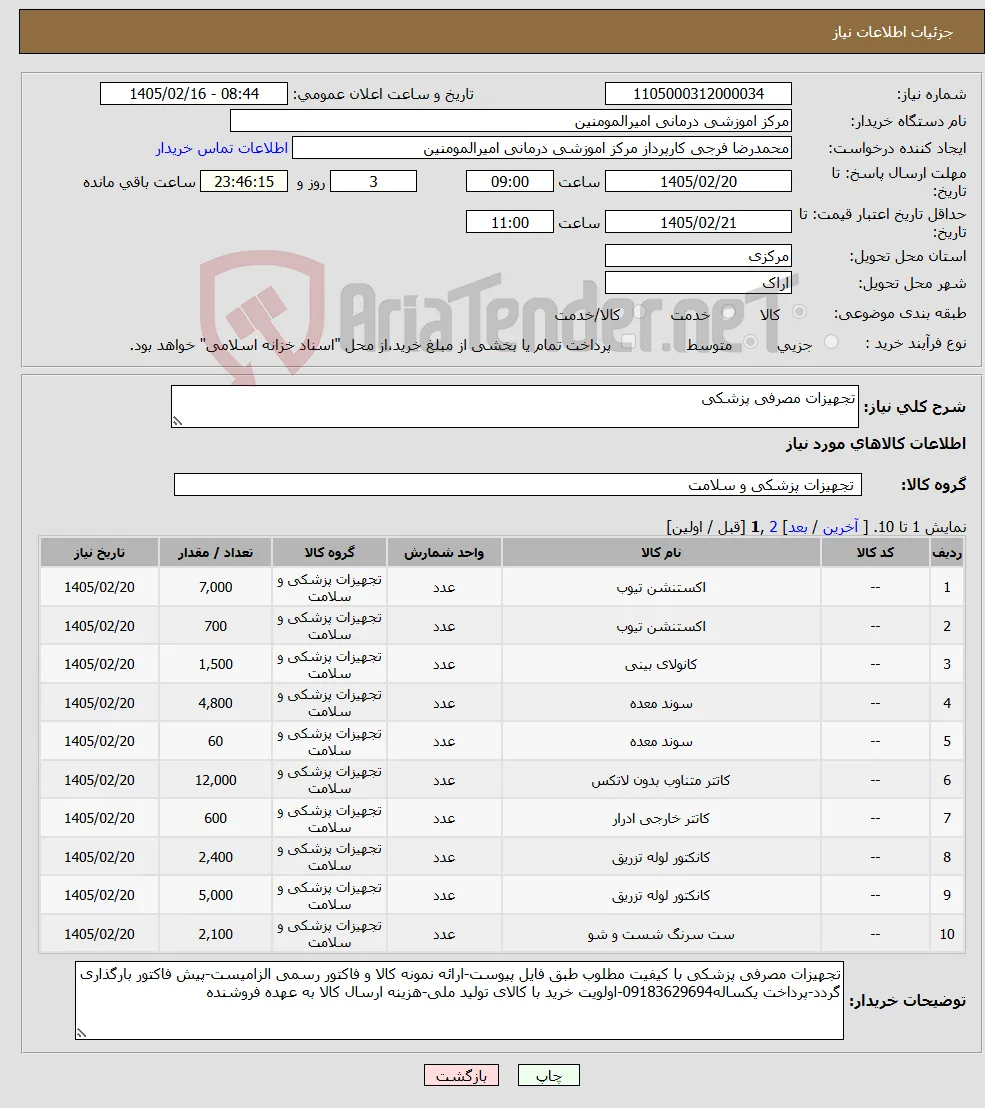Screen dimensions: 985x1108
Task: Select the کالا radio button
Action: pyautogui.click(x=799, y=312)
